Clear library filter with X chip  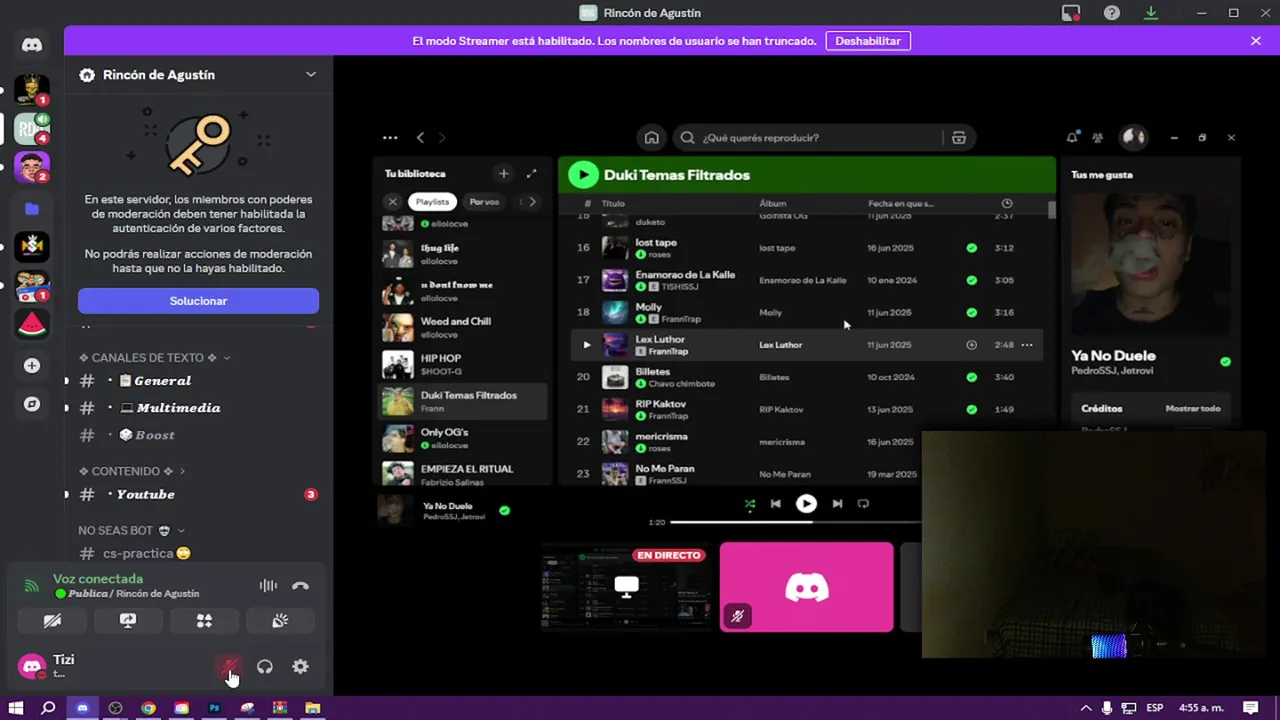click(392, 202)
